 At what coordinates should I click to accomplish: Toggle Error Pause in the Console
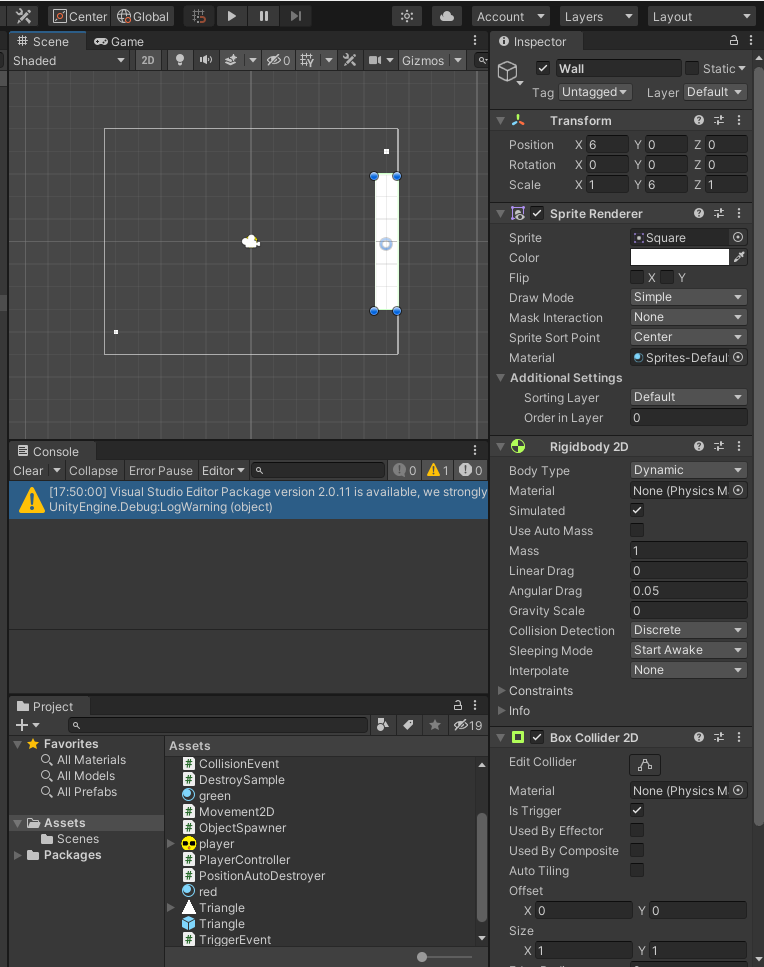pyautogui.click(x=160, y=471)
